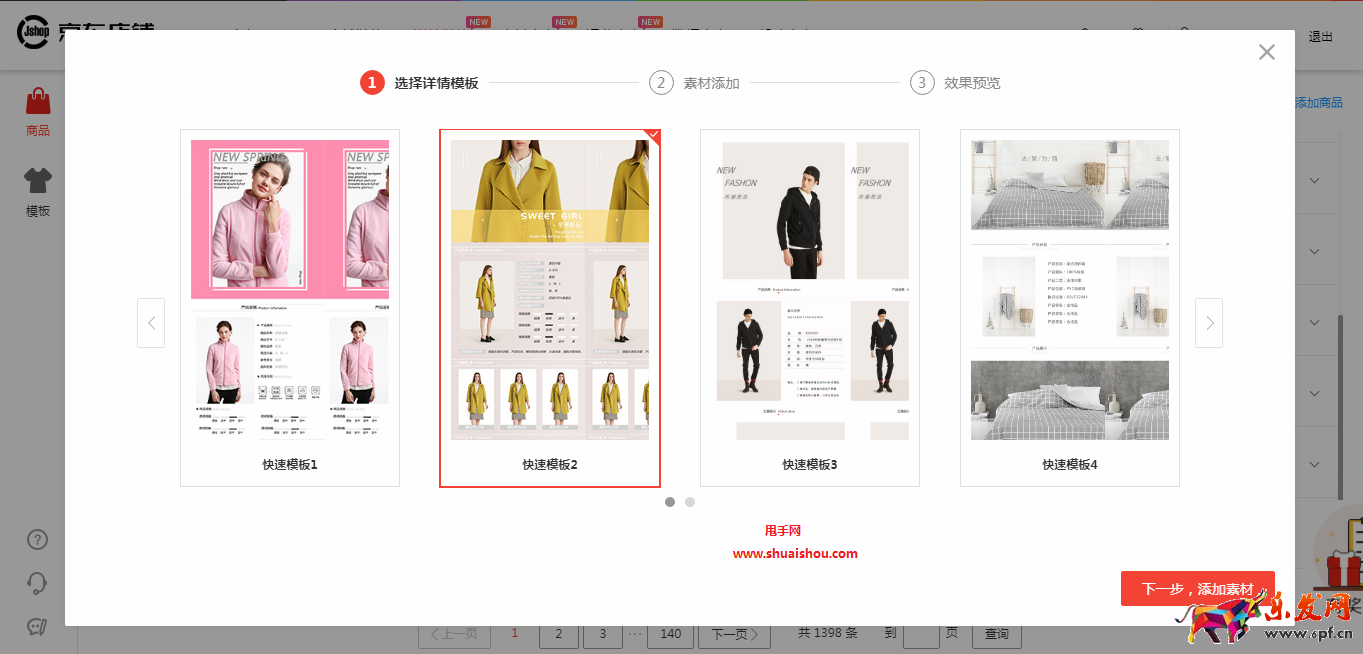1363x654 pixels.
Task: Click the 退出 logout link
Action: pyautogui.click(x=1321, y=37)
